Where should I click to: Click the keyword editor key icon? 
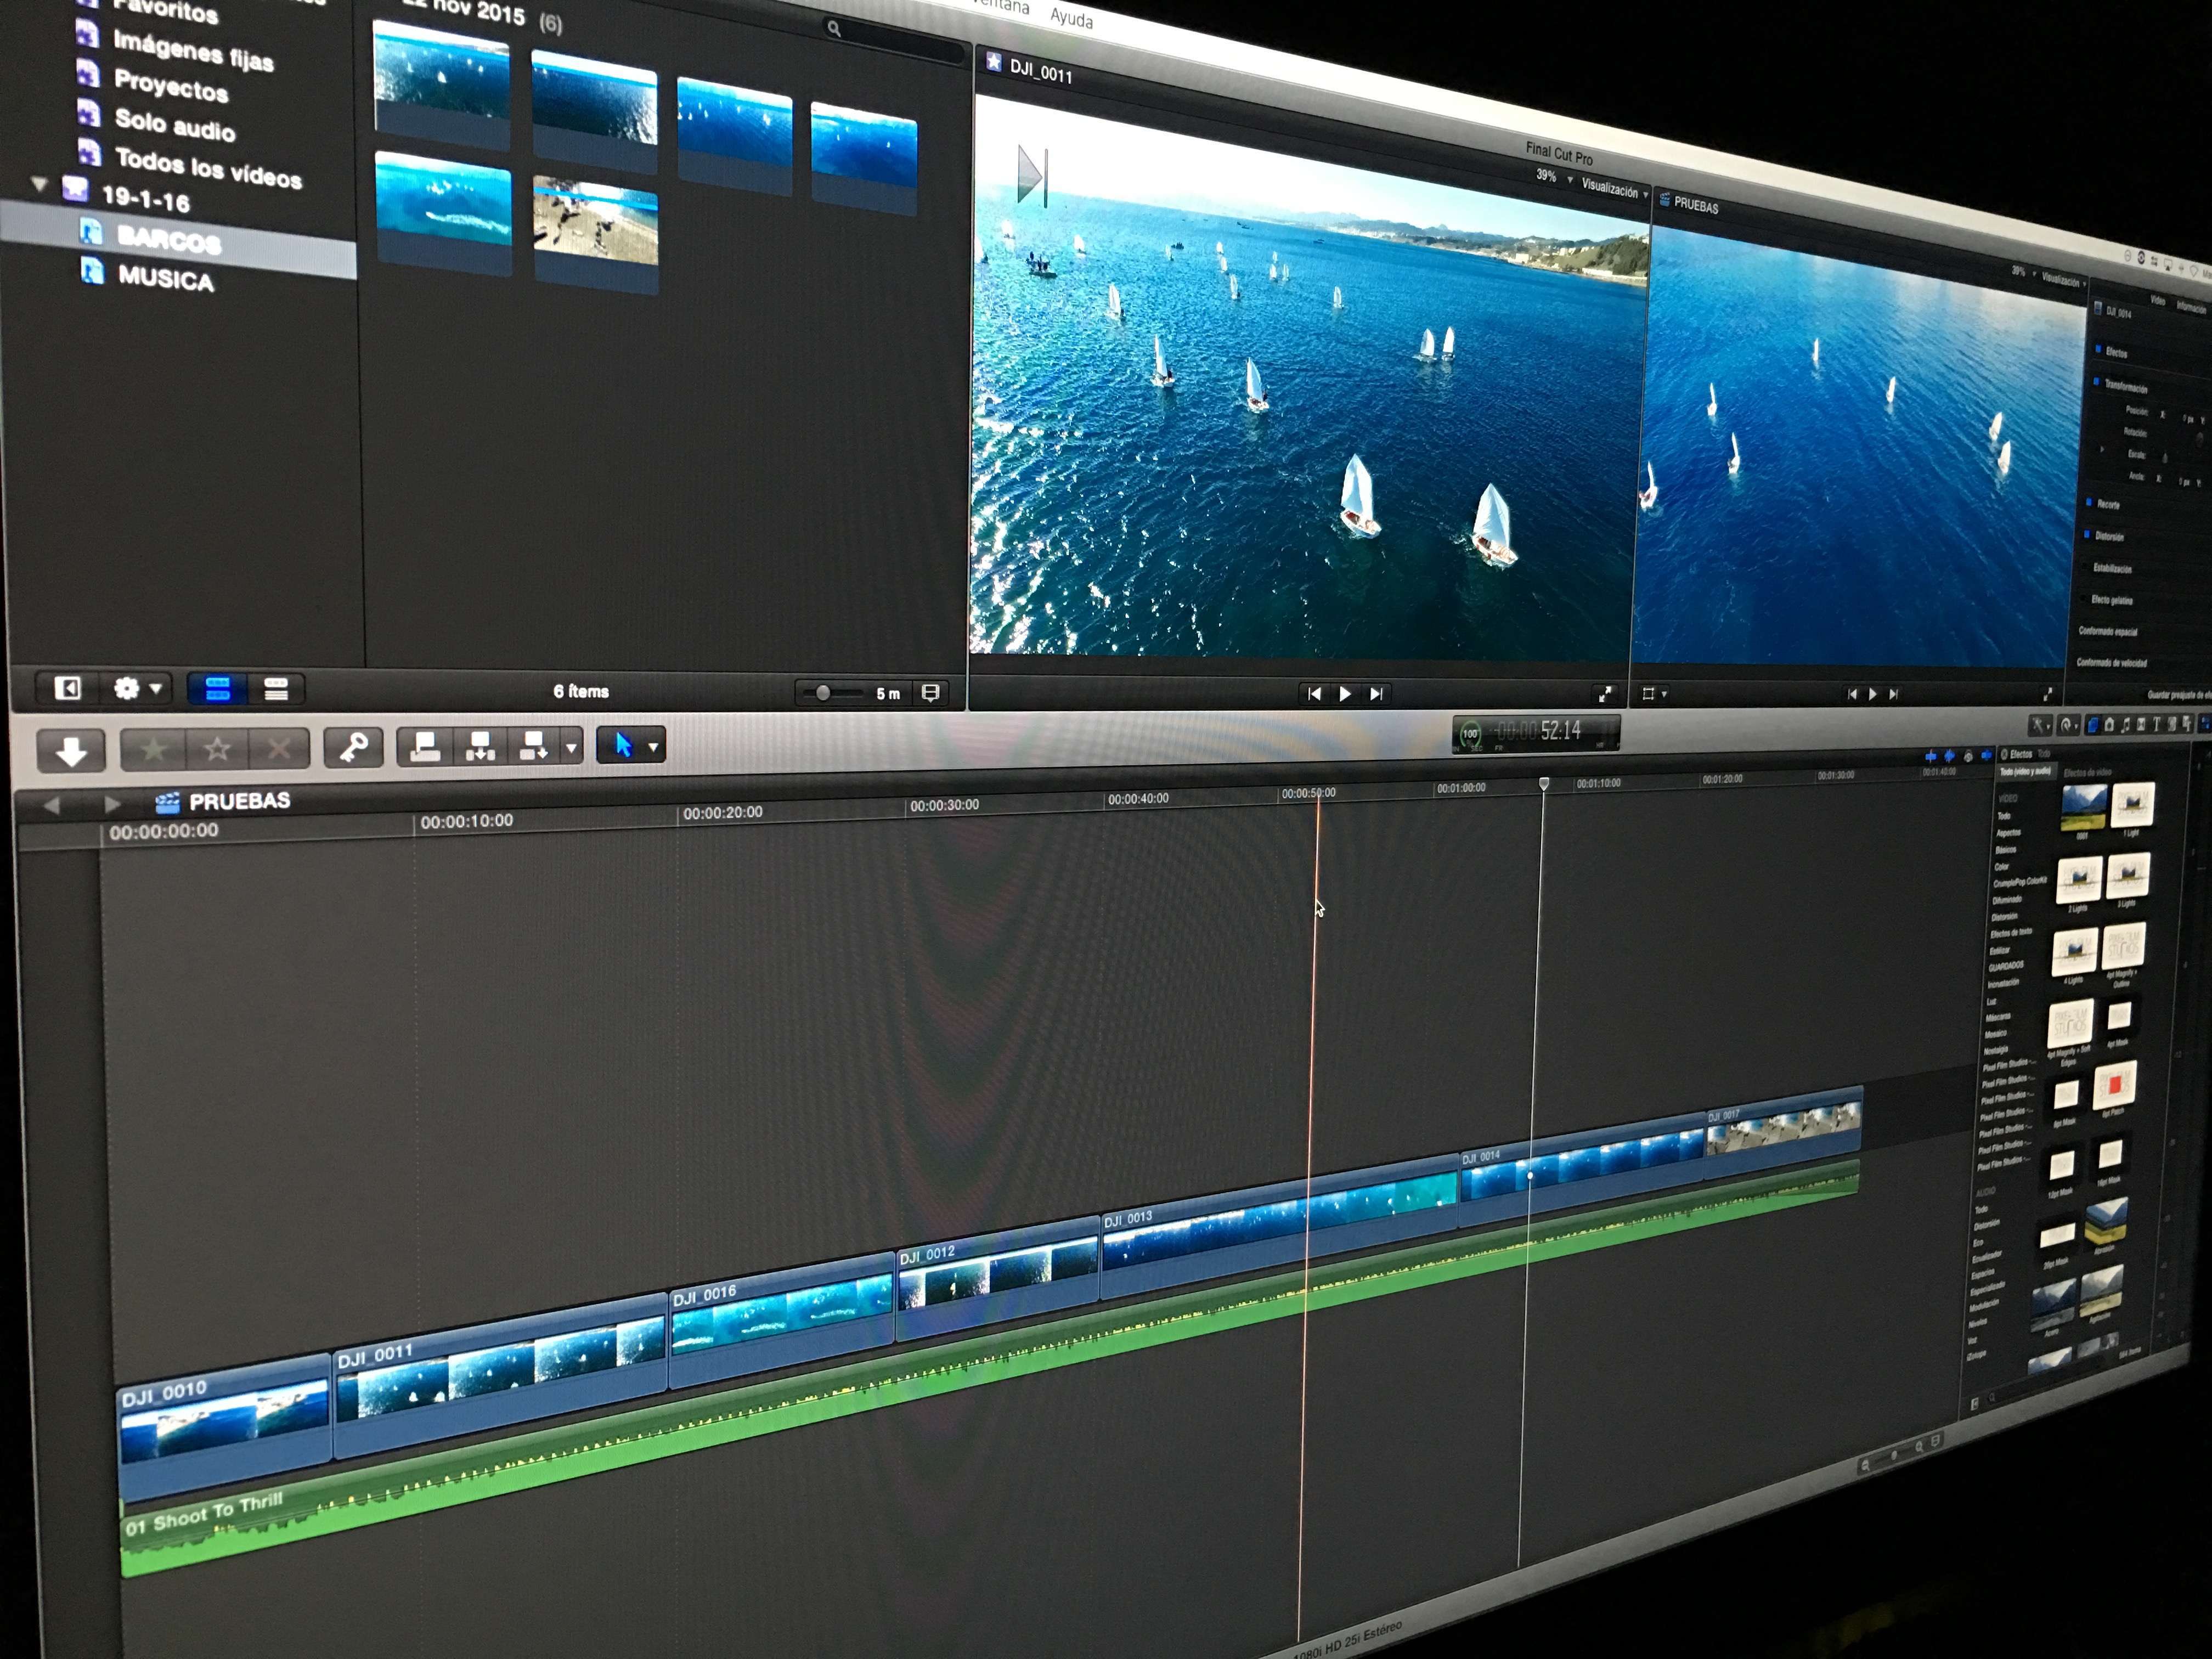[x=353, y=747]
